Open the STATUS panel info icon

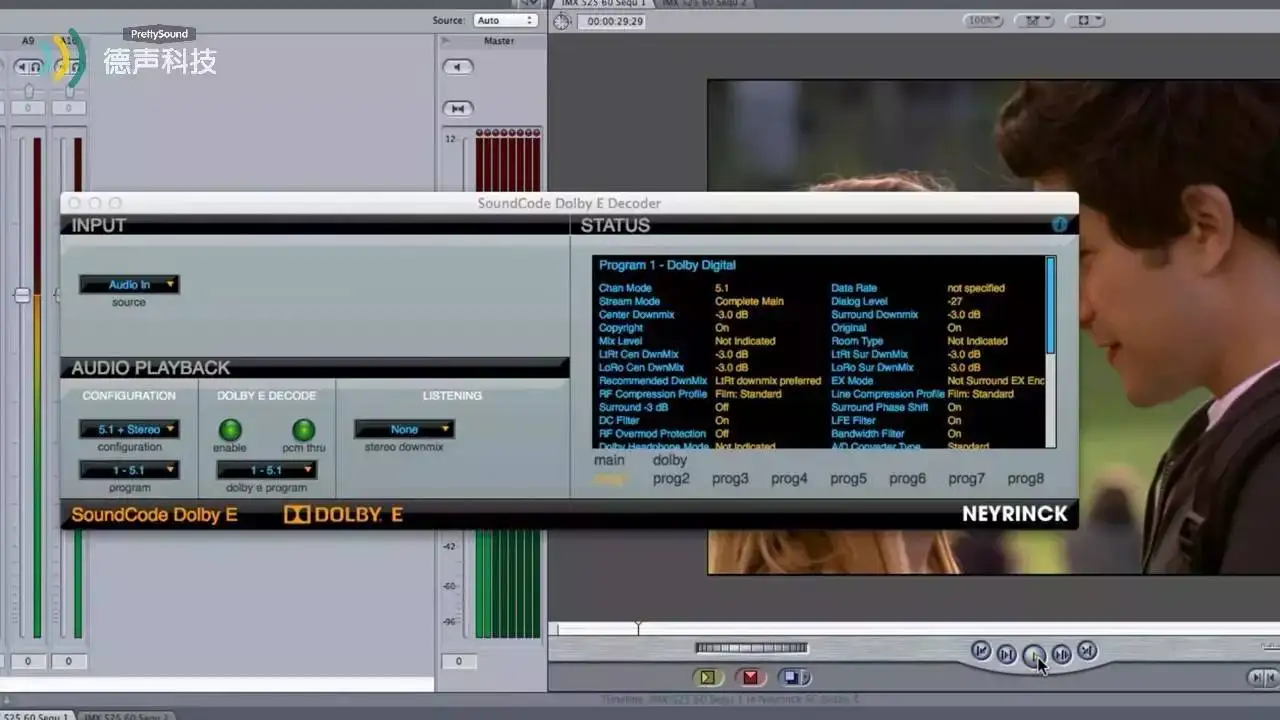[1060, 225]
